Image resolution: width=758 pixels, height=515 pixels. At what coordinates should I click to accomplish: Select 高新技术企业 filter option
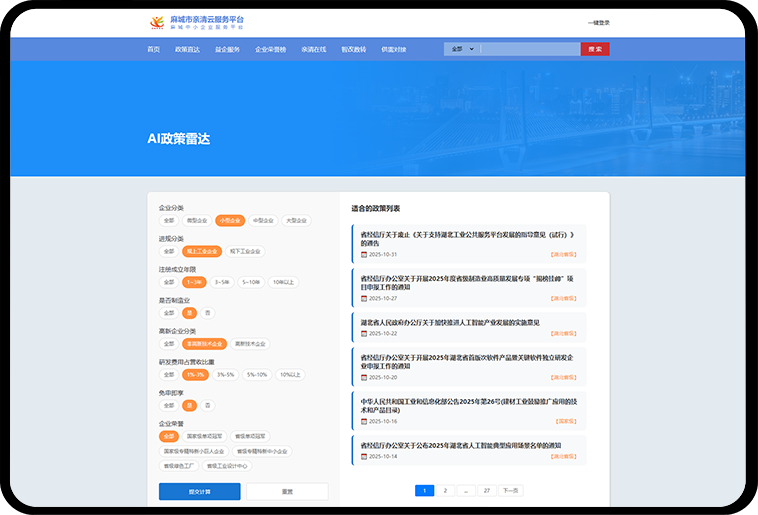(250, 343)
